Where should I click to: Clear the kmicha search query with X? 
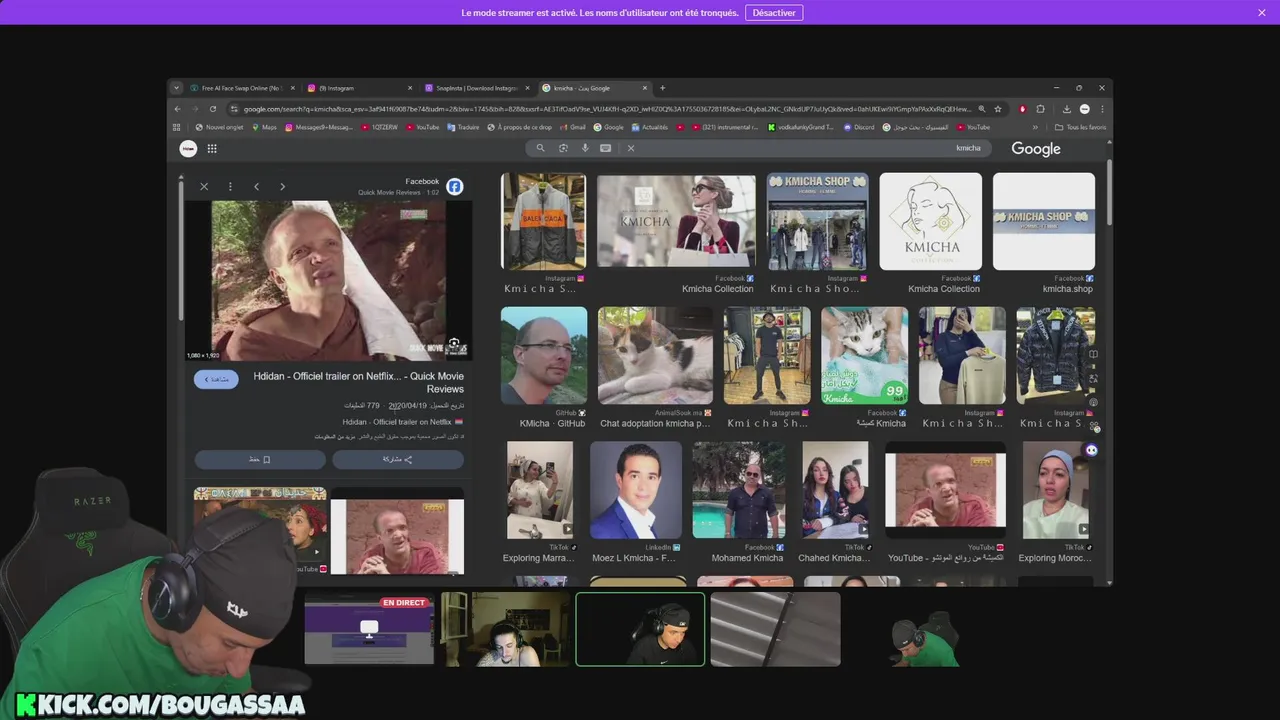630,148
